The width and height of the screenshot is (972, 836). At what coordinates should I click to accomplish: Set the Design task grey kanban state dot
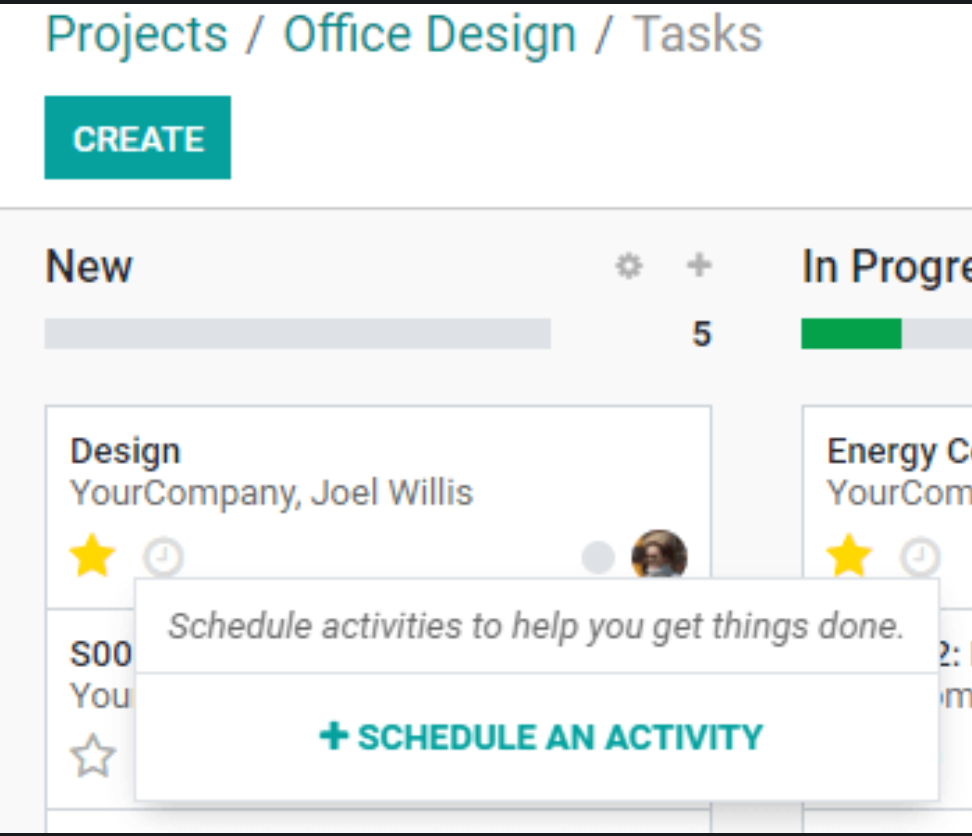click(x=598, y=557)
